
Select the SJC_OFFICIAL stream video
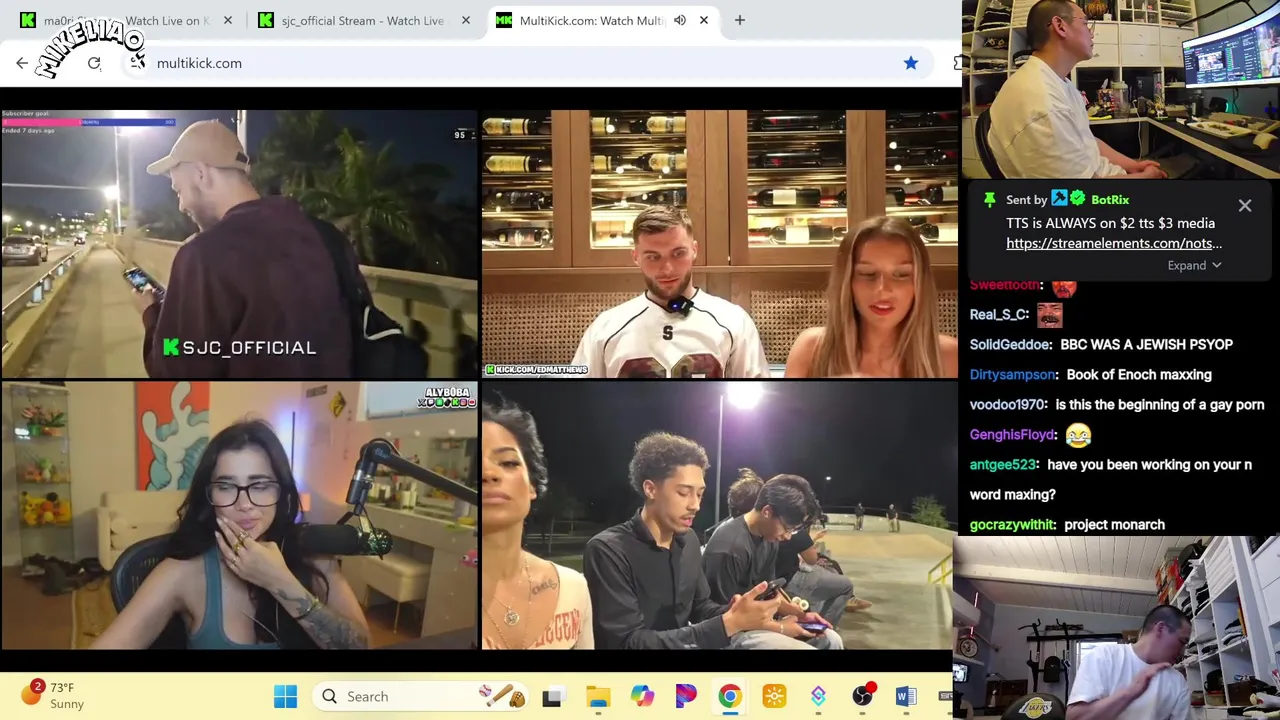point(239,244)
